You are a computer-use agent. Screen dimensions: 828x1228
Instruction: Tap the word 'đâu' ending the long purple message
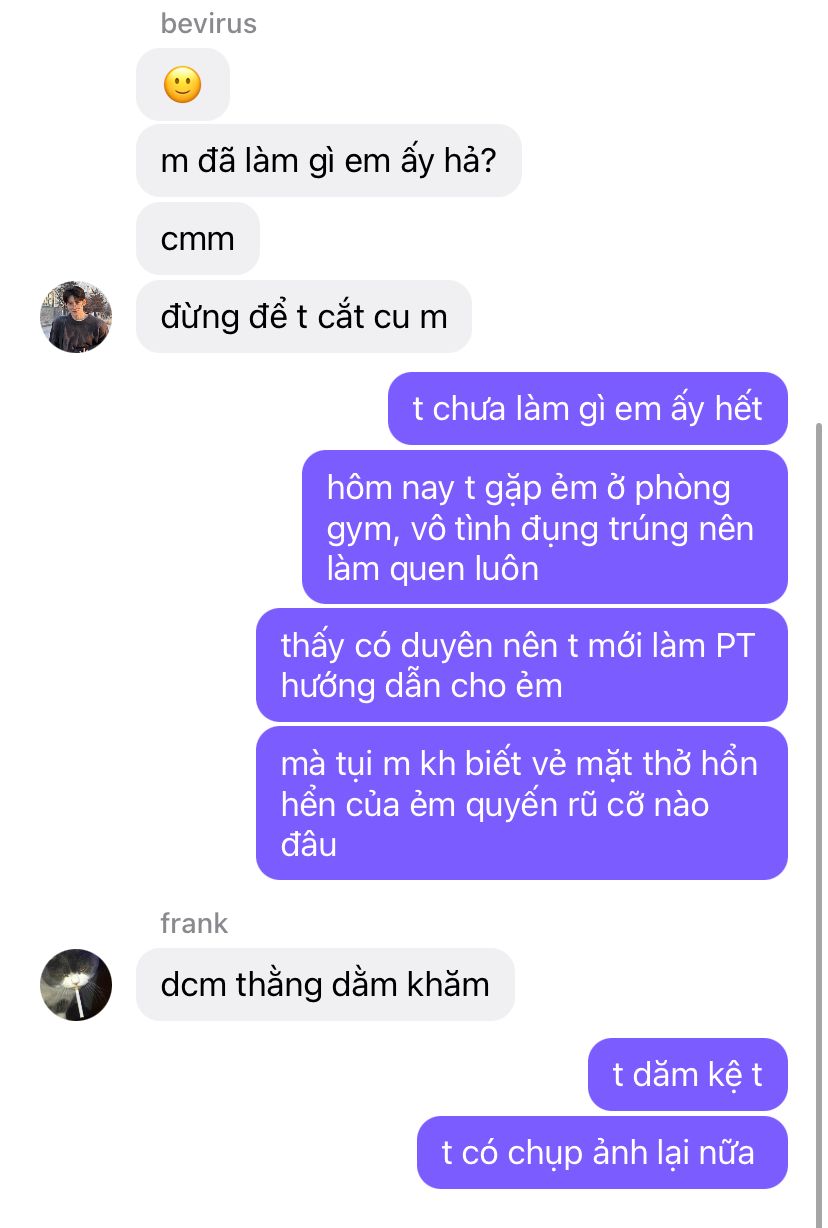coord(309,845)
